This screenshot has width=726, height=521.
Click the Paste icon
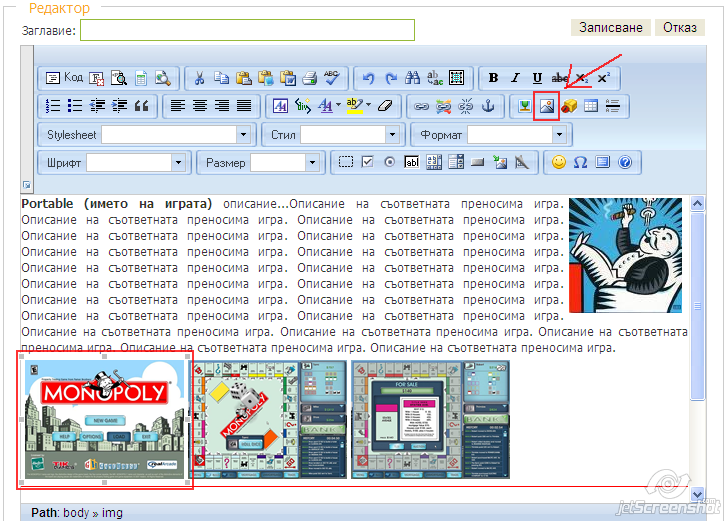244,78
